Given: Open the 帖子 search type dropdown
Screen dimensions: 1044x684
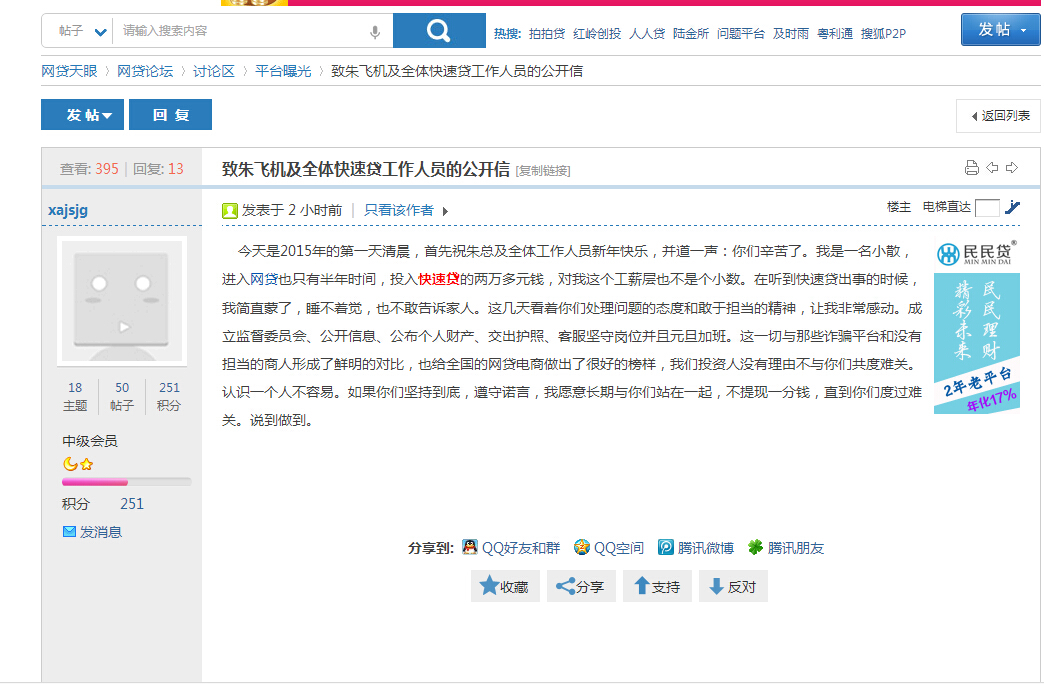Looking at the screenshot, I should coord(81,31).
